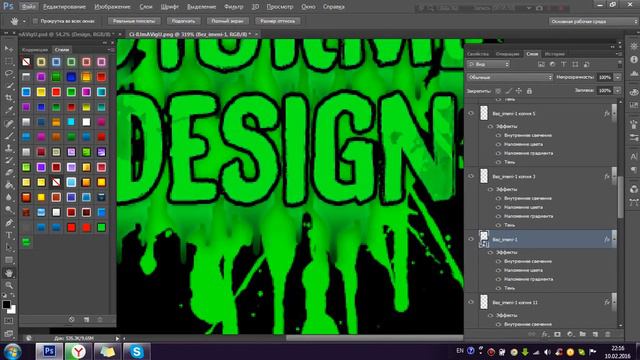The height and width of the screenshot is (360, 640).
Task: Hide the Без_имени-1 копия 3 layer
Action: point(471,176)
